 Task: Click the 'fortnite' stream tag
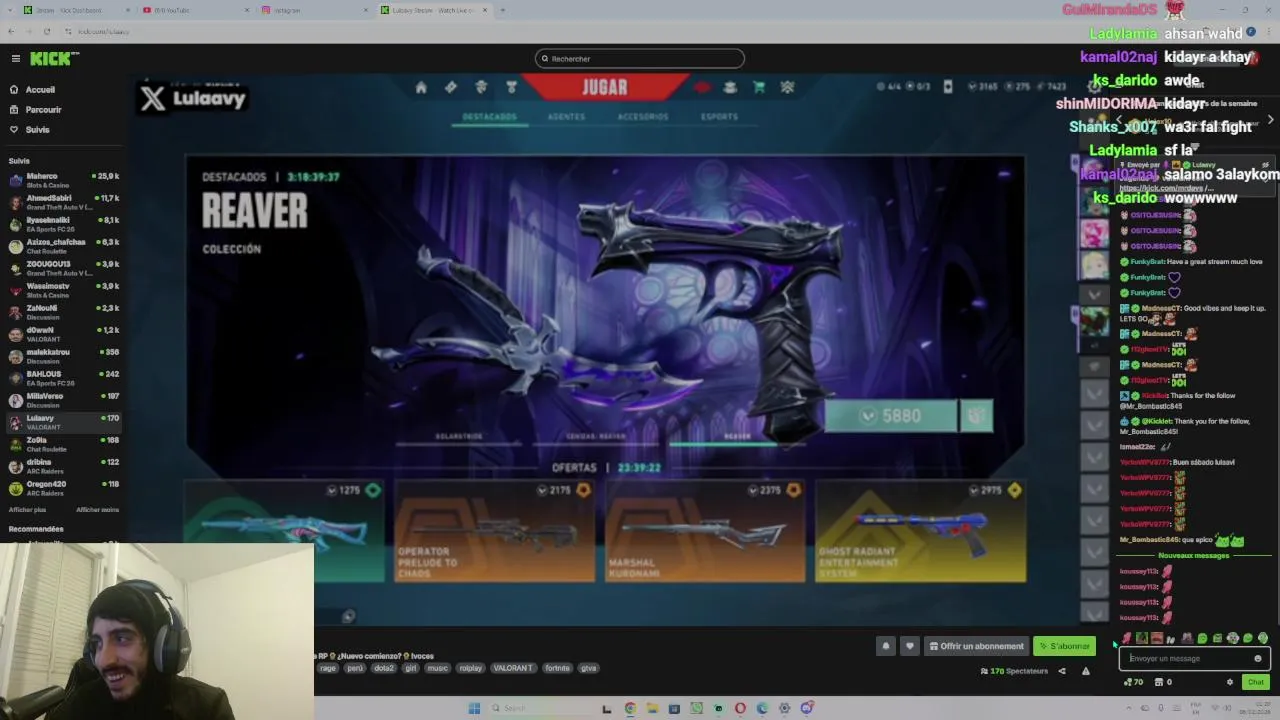tap(557, 668)
